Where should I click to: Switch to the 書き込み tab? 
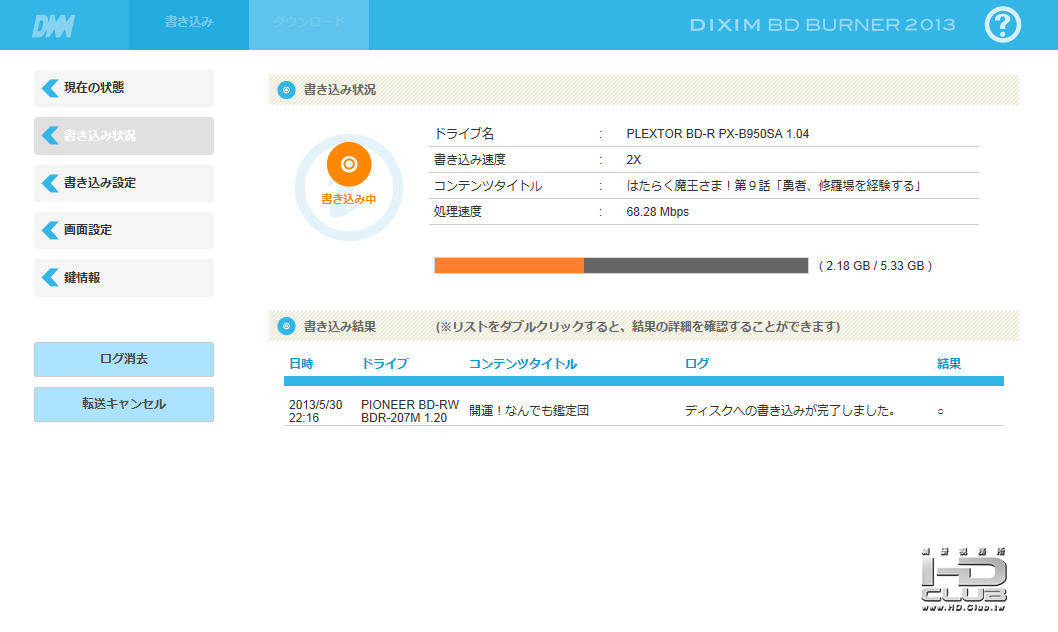(189, 25)
